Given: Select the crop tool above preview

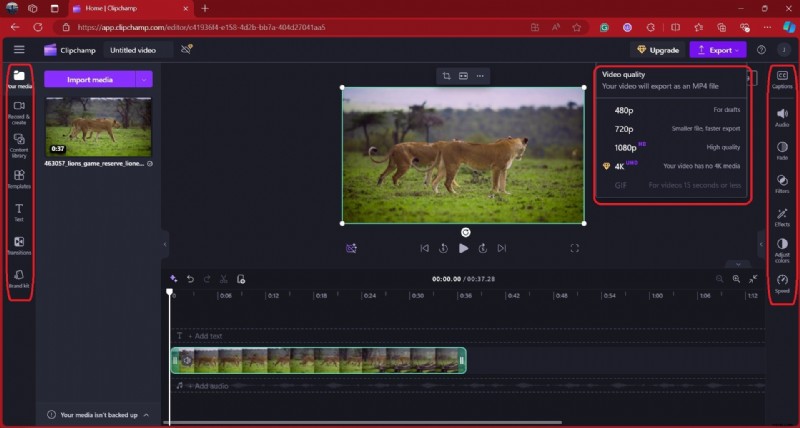Looking at the screenshot, I should click(446, 76).
